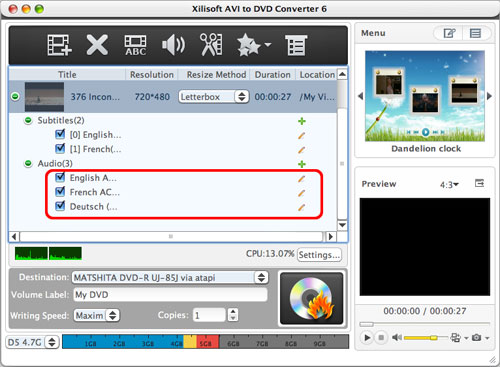This screenshot has width=500, height=367.
Task: Select the Dandelion clock menu thumbnail
Action: pos(425,96)
